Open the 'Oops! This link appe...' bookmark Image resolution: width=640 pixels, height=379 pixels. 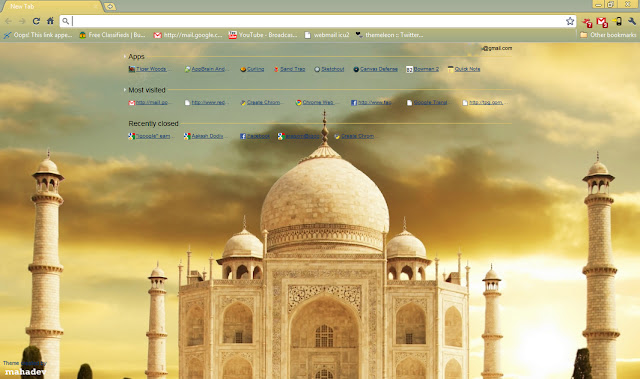point(38,35)
